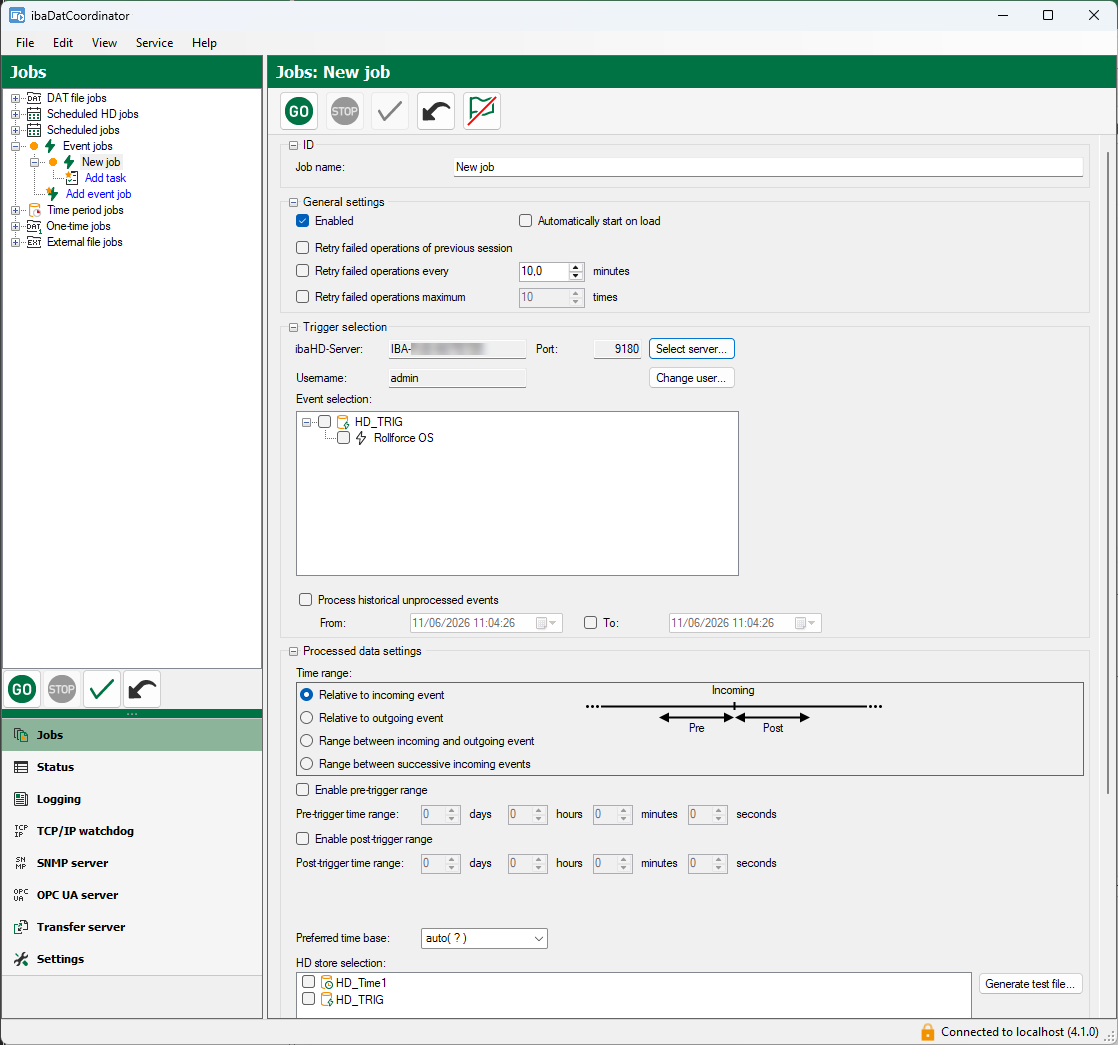Image resolution: width=1118 pixels, height=1045 pixels.
Task: Open Logging via its page icon
Action: 21,799
